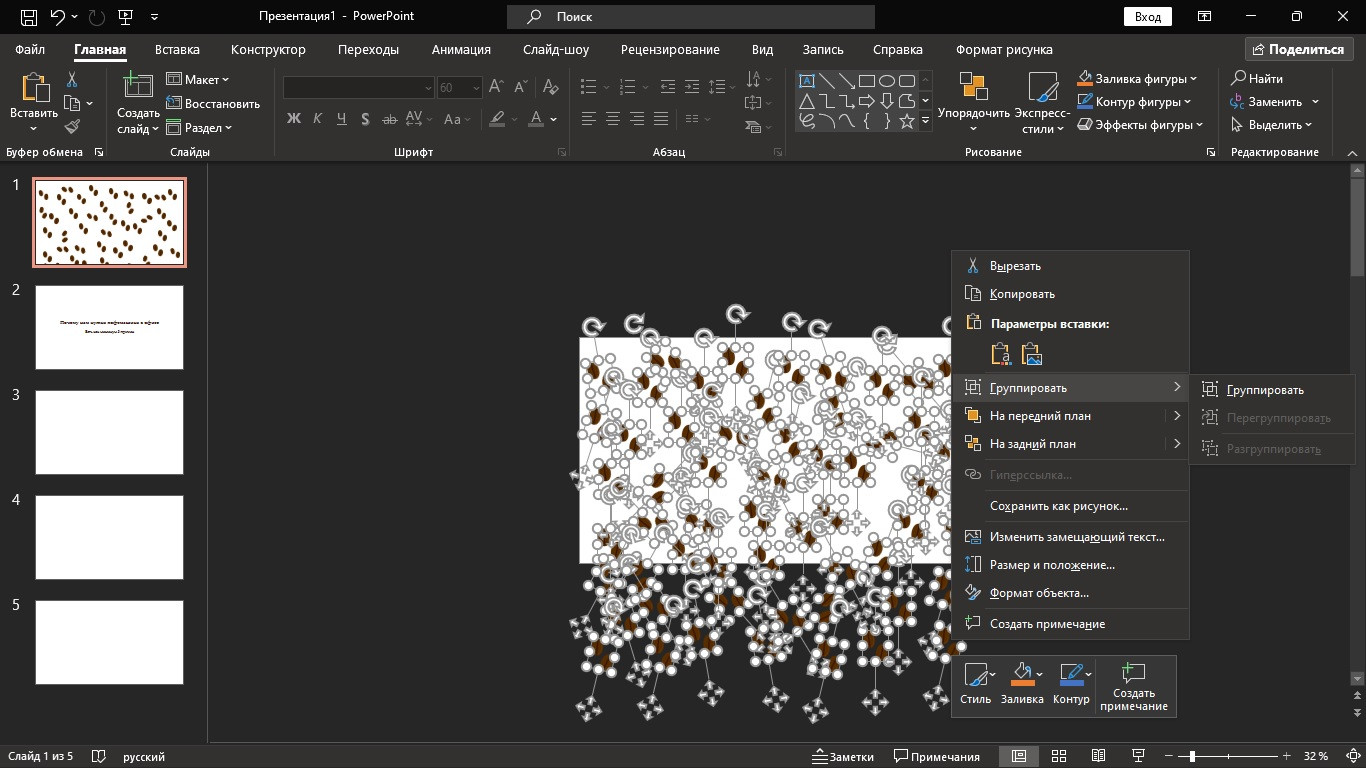This screenshot has width=1366, height=768.
Task: Click the Cut scissors icon in ribbon
Action: (x=72, y=80)
